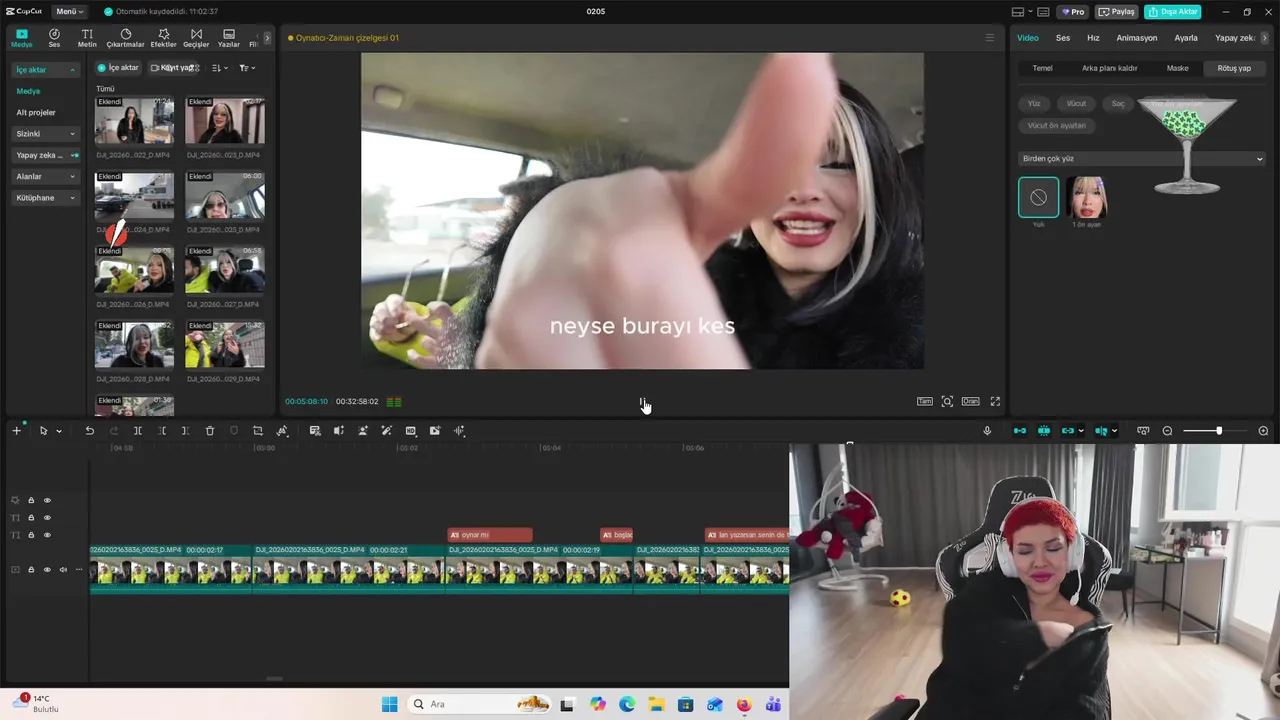
Task: Click the Dışa Aktar export button
Action: (x=1173, y=12)
